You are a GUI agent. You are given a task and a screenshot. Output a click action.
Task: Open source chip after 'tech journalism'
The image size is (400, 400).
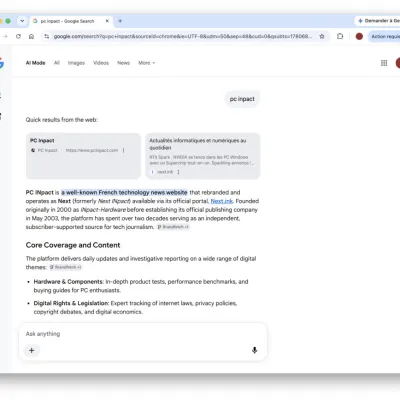point(173,227)
